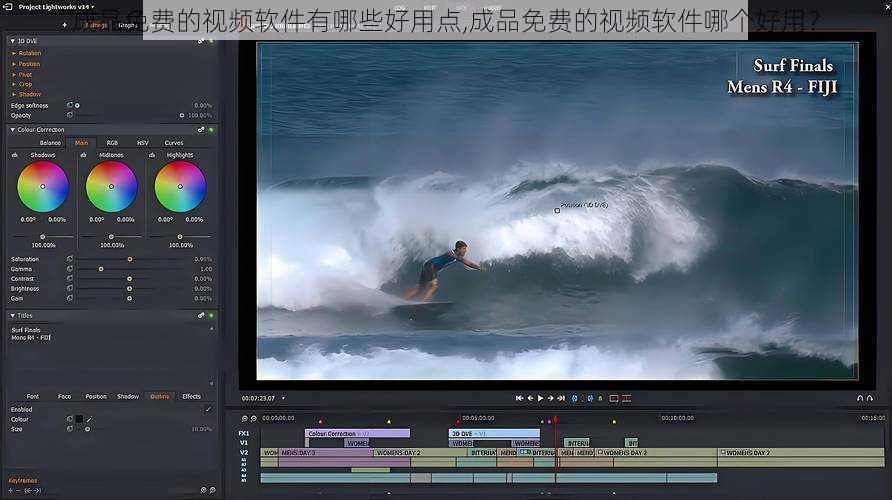This screenshot has height=500, width=892.
Task: Switch to the Settings tab in effects panel
Action: [96, 25]
